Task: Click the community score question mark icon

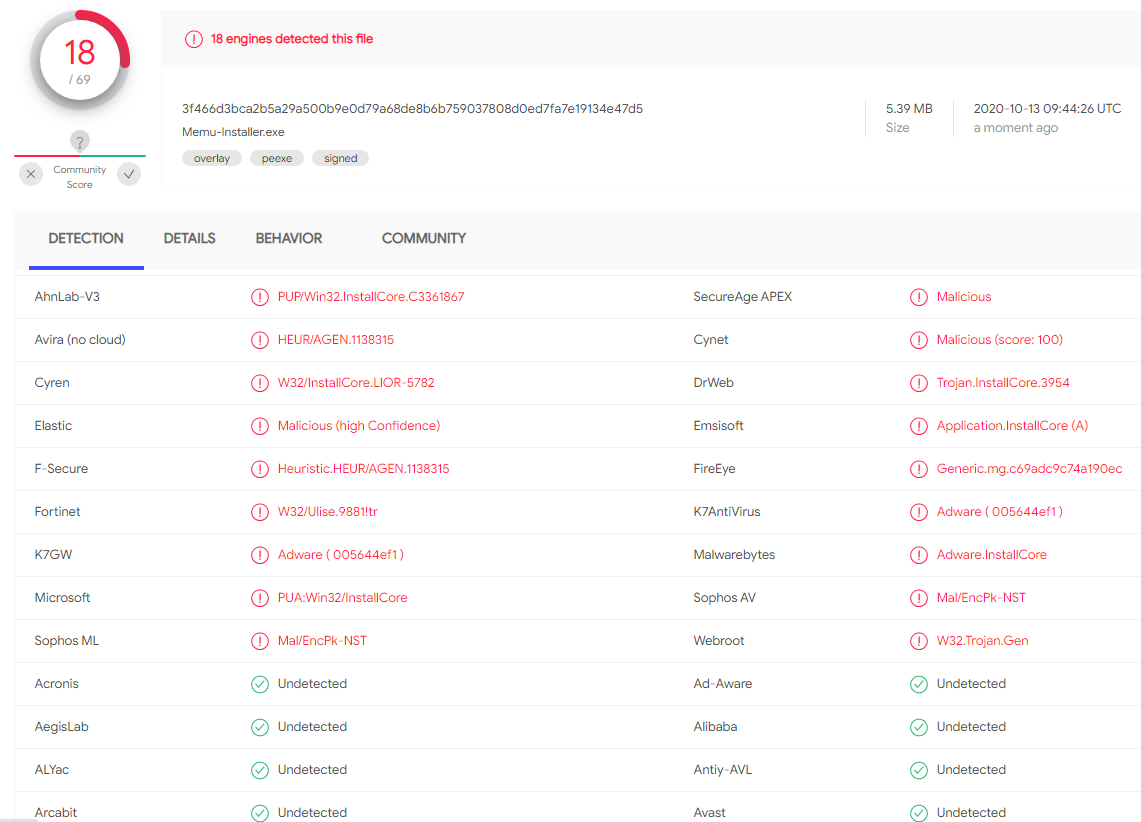Action: pyautogui.click(x=80, y=141)
